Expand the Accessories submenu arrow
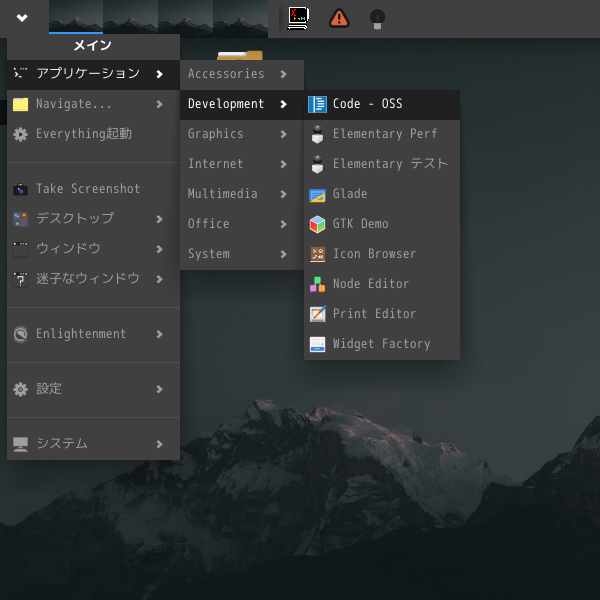600x600 pixels. [283, 74]
